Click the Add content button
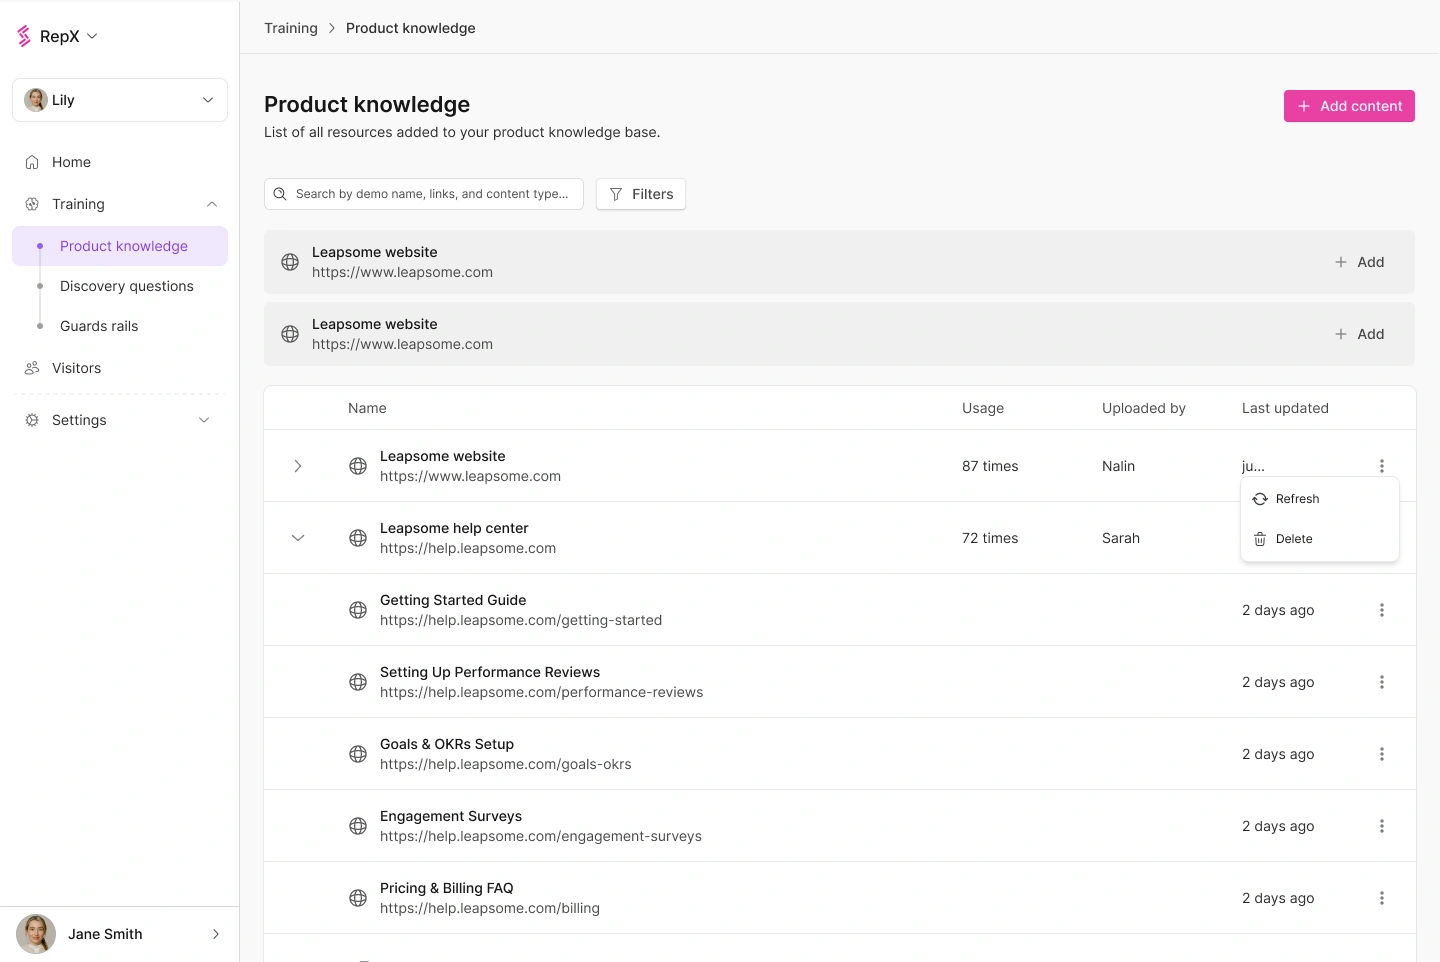The height and width of the screenshot is (962, 1440). click(1349, 106)
